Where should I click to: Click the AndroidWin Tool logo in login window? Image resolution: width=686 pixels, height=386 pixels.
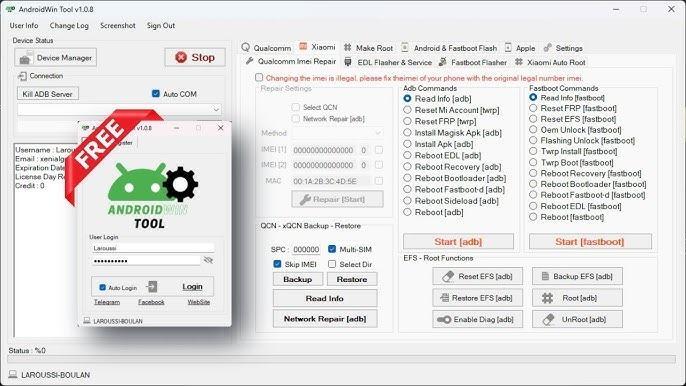coord(152,196)
